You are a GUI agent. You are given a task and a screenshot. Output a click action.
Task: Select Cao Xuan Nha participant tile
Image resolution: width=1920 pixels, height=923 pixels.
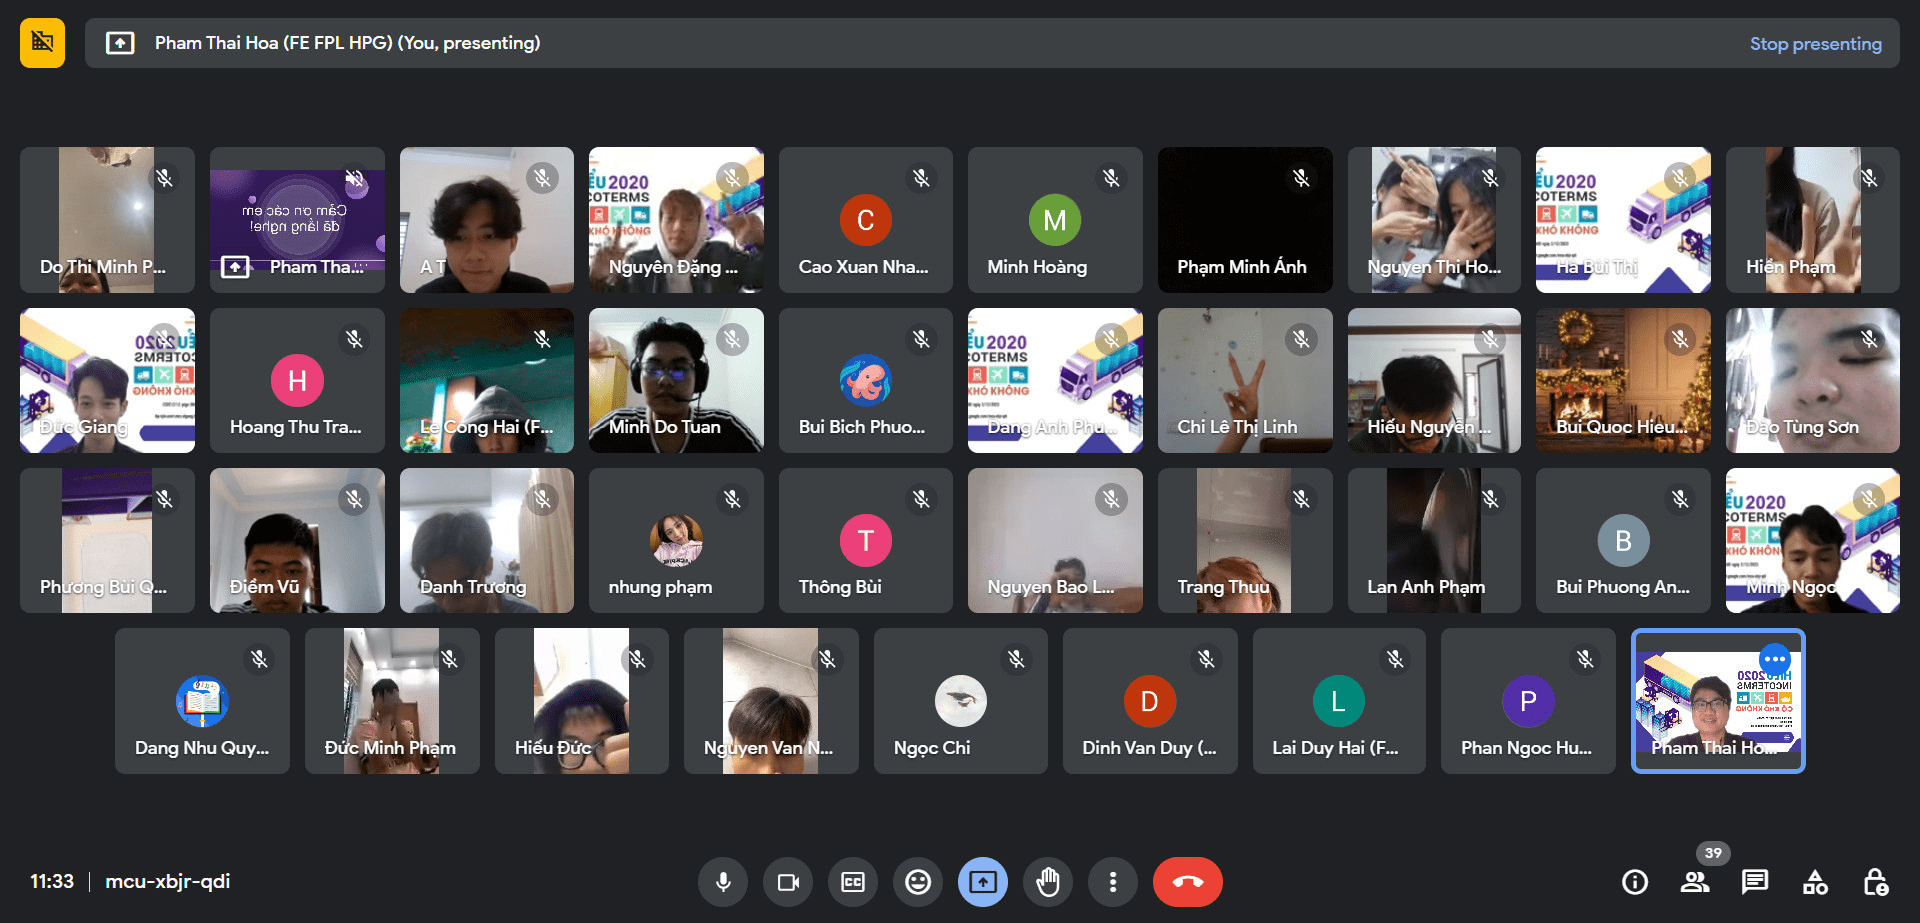pos(866,220)
